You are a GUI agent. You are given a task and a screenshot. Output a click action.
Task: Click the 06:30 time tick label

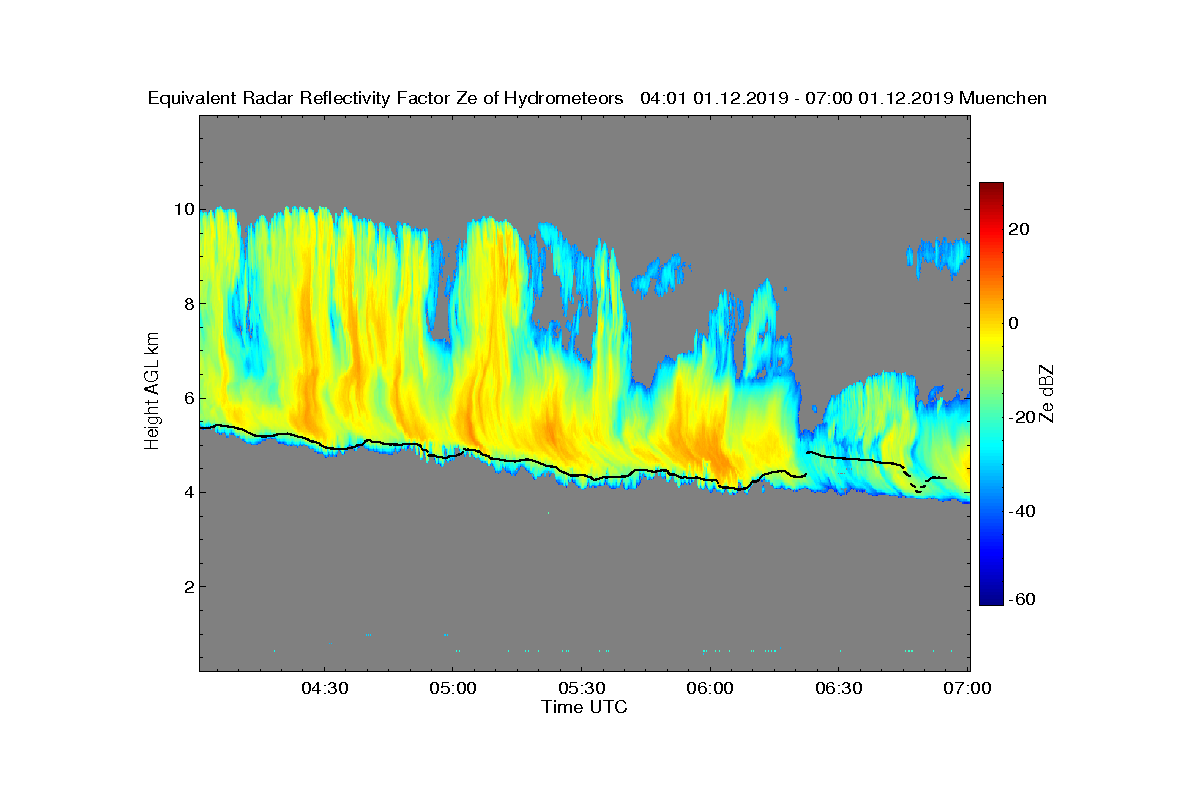840,689
